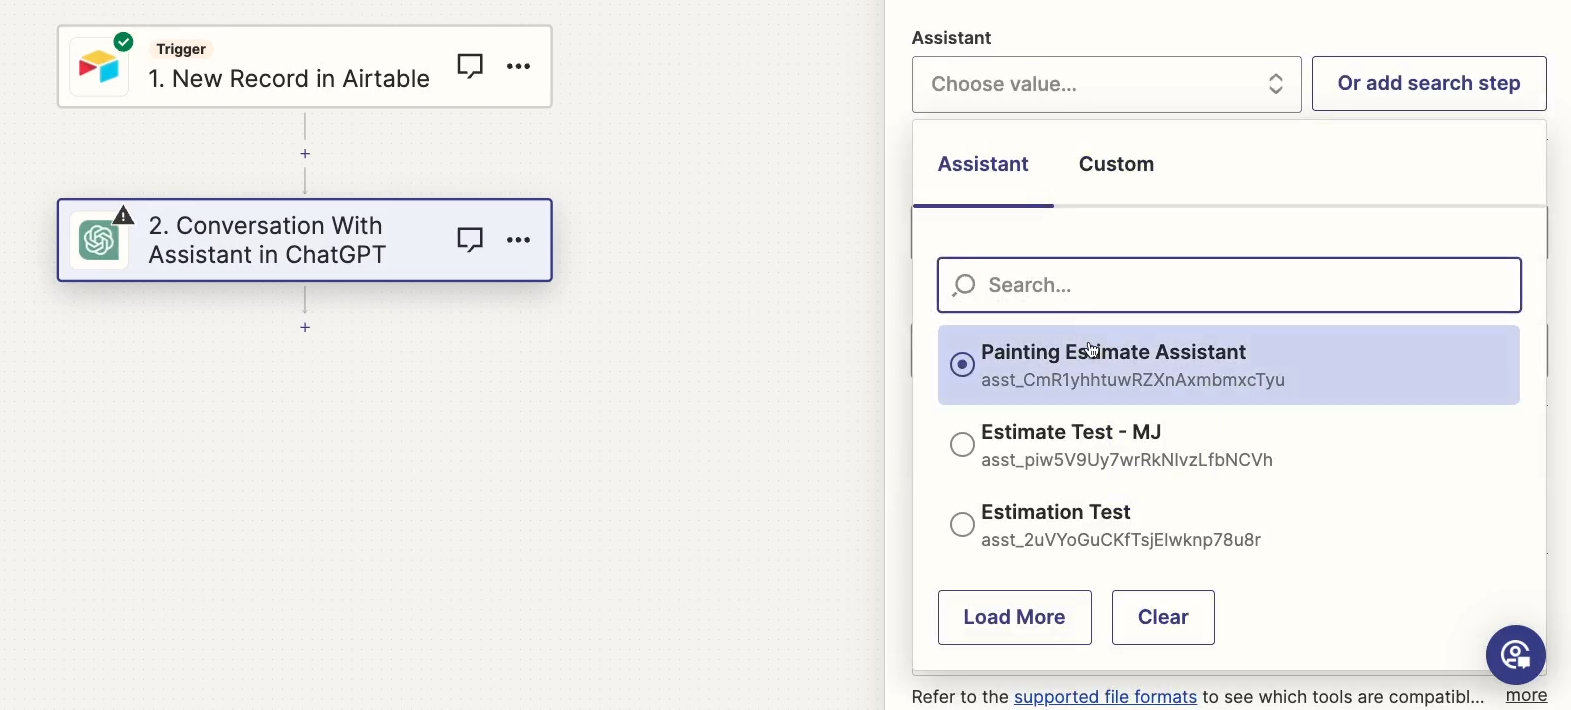The width and height of the screenshot is (1571, 710).
Task: Click the Clear button
Action: (1163, 617)
